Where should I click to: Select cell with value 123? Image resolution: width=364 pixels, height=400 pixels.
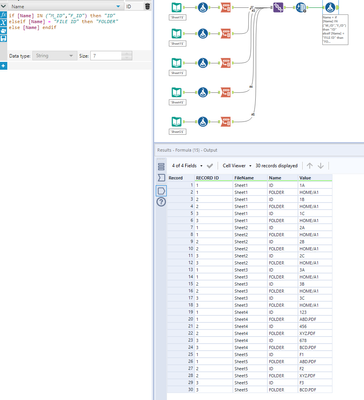(315, 312)
